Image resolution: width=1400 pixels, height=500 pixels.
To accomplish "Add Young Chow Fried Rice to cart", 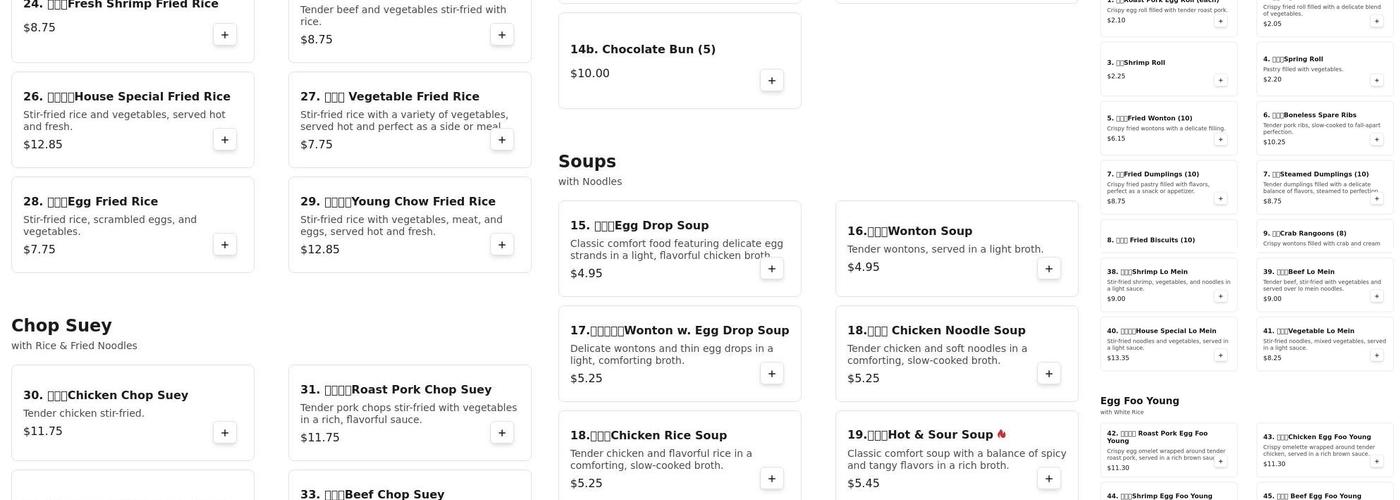I will coord(502,245).
